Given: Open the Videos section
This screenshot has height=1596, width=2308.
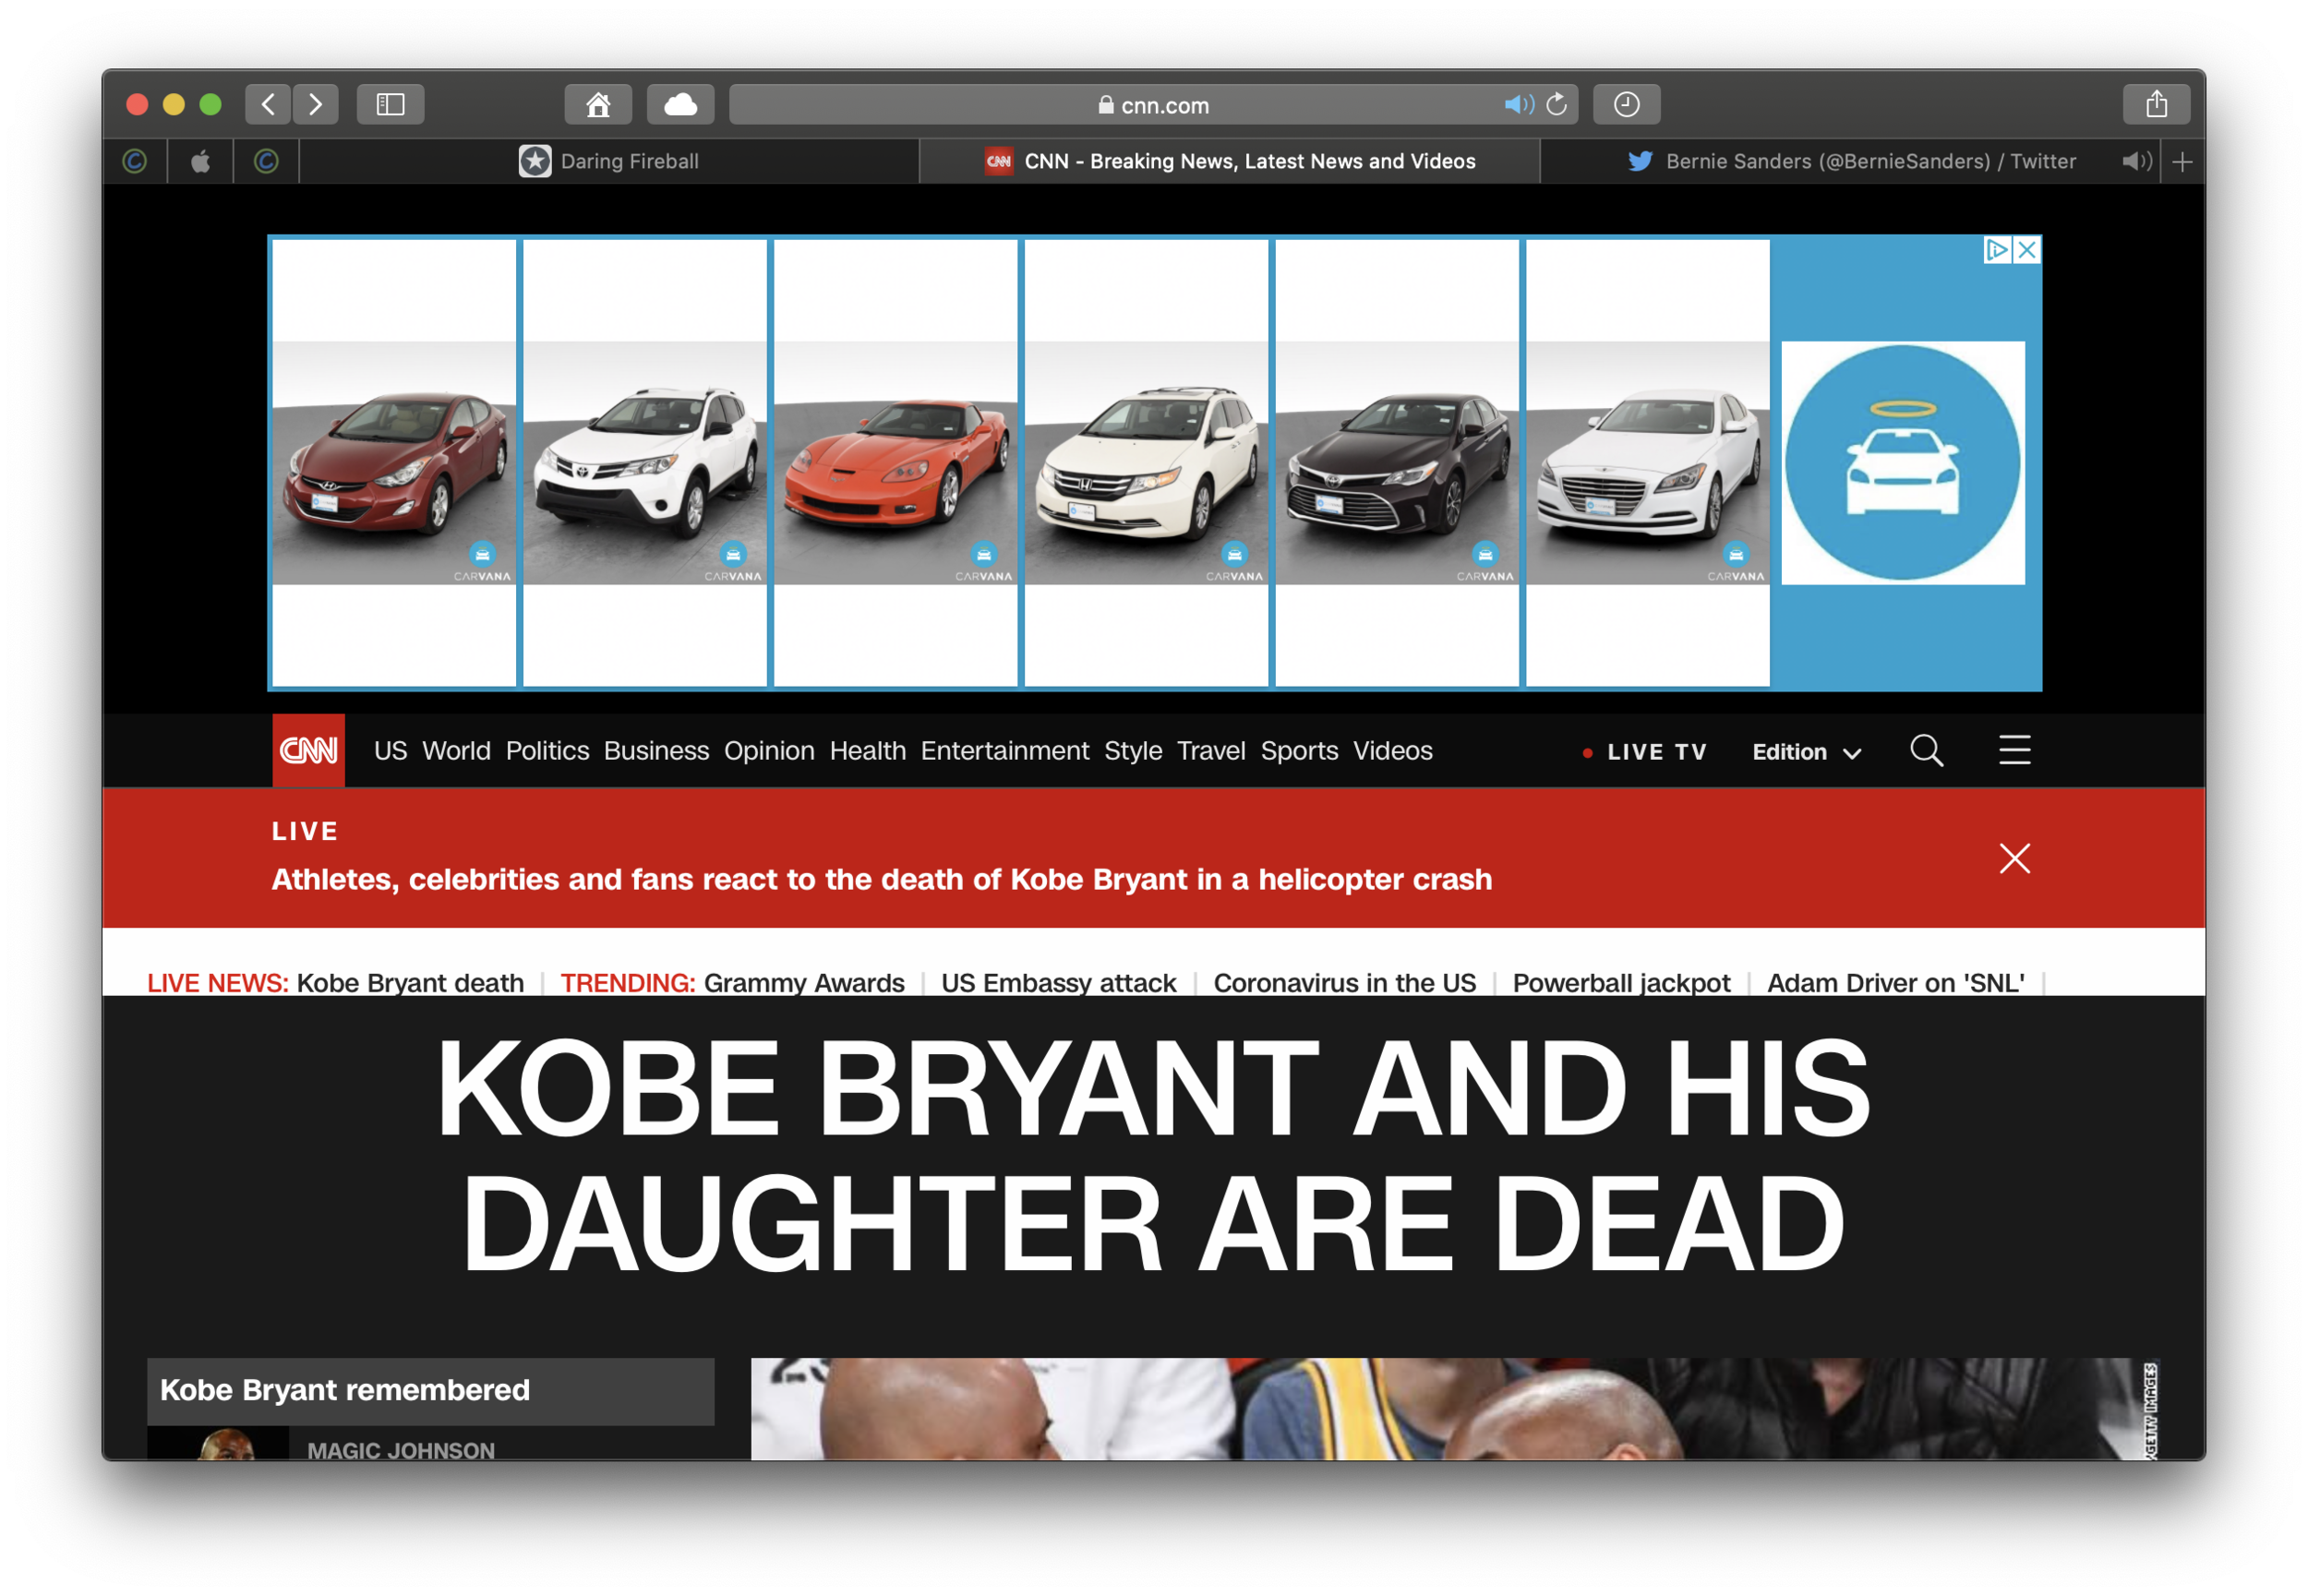Looking at the screenshot, I should click(x=1393, y=750).
